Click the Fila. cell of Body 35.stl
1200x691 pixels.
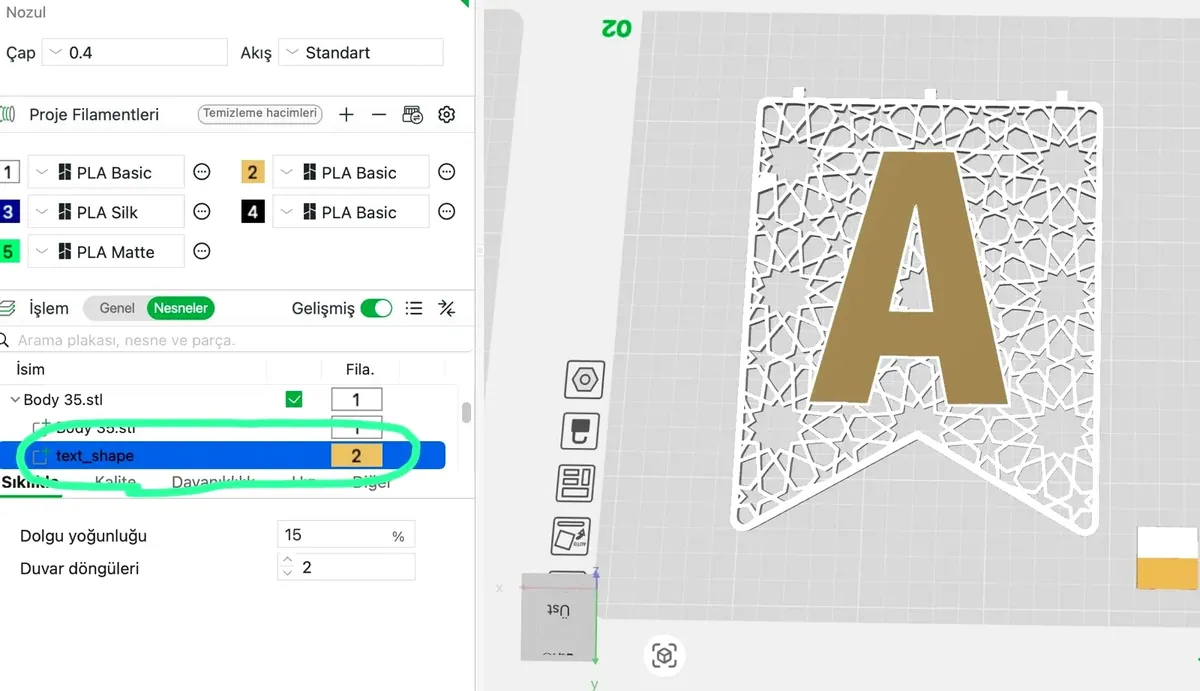[356, 400]
